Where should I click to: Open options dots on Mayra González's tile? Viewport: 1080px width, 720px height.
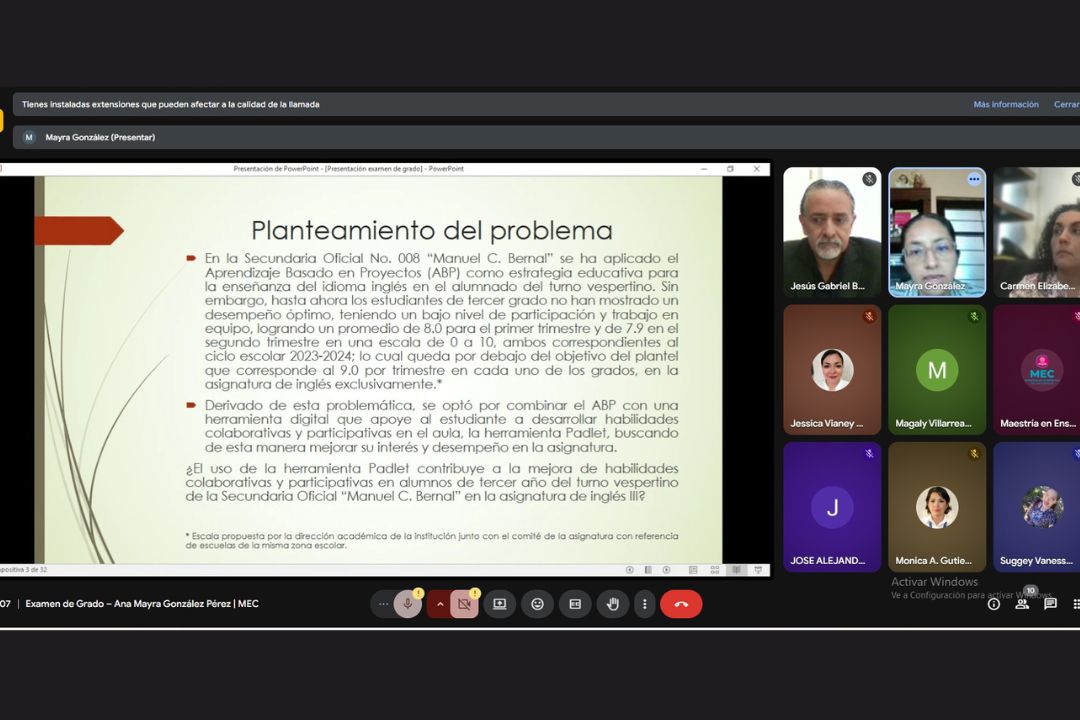click(973, 179)
